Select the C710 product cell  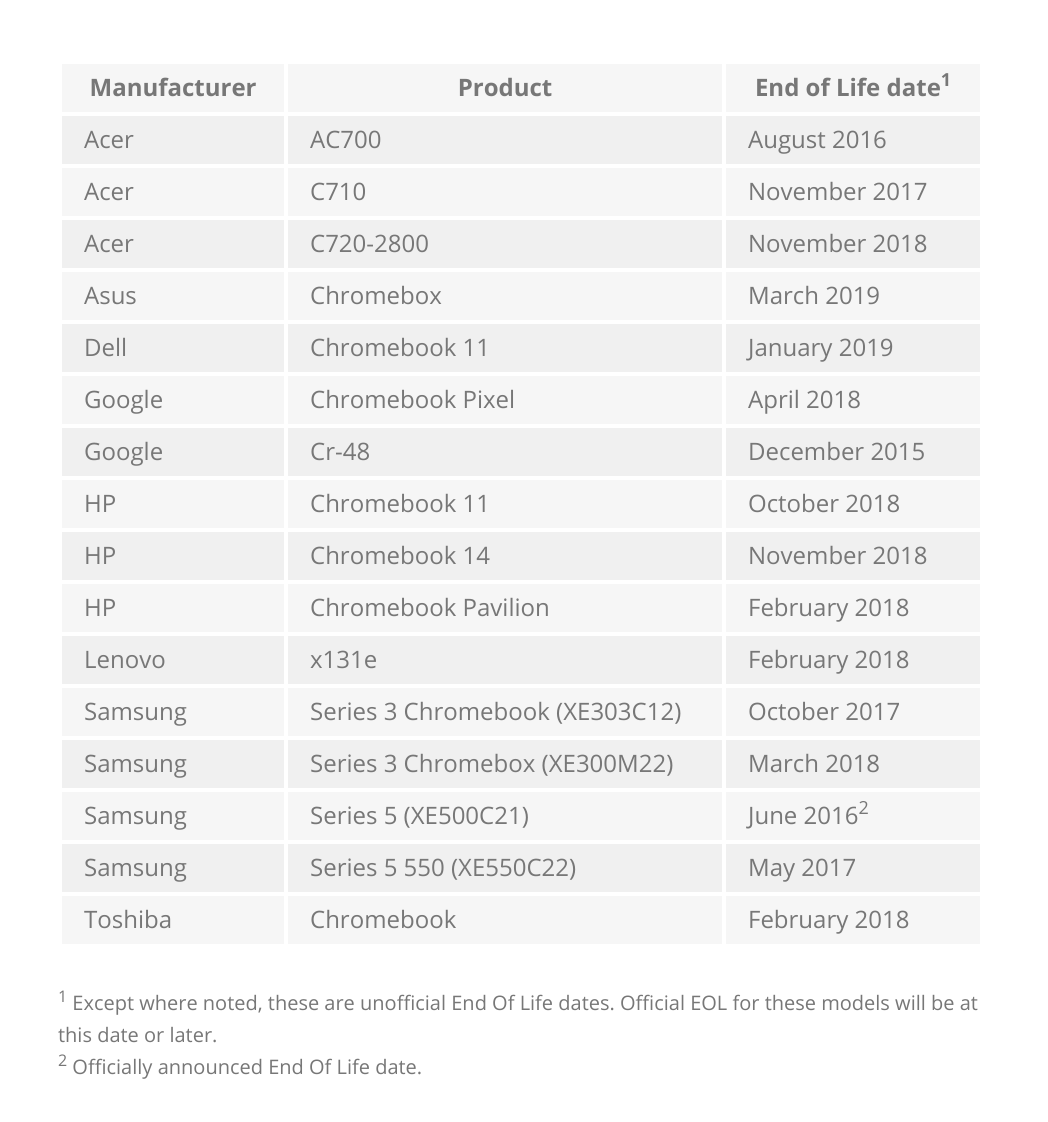(x=504, y=192)
